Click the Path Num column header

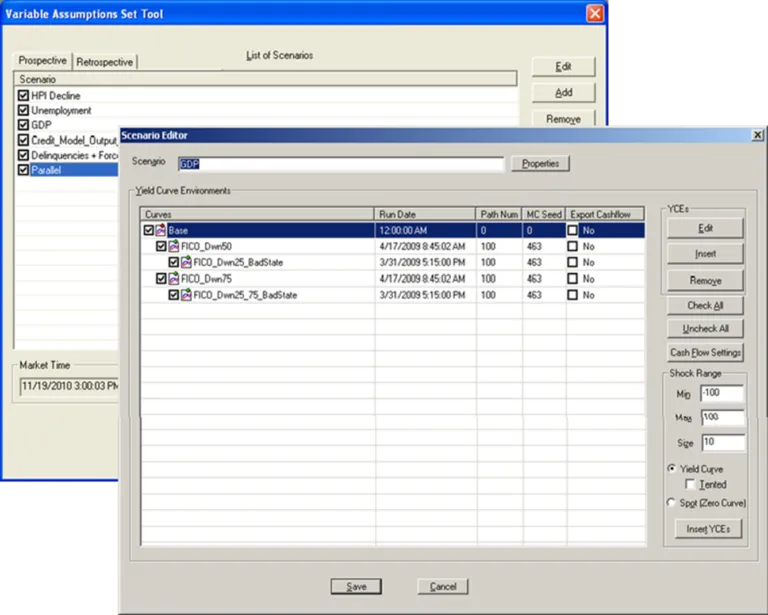pyautogui.click(x=499, y=214)
